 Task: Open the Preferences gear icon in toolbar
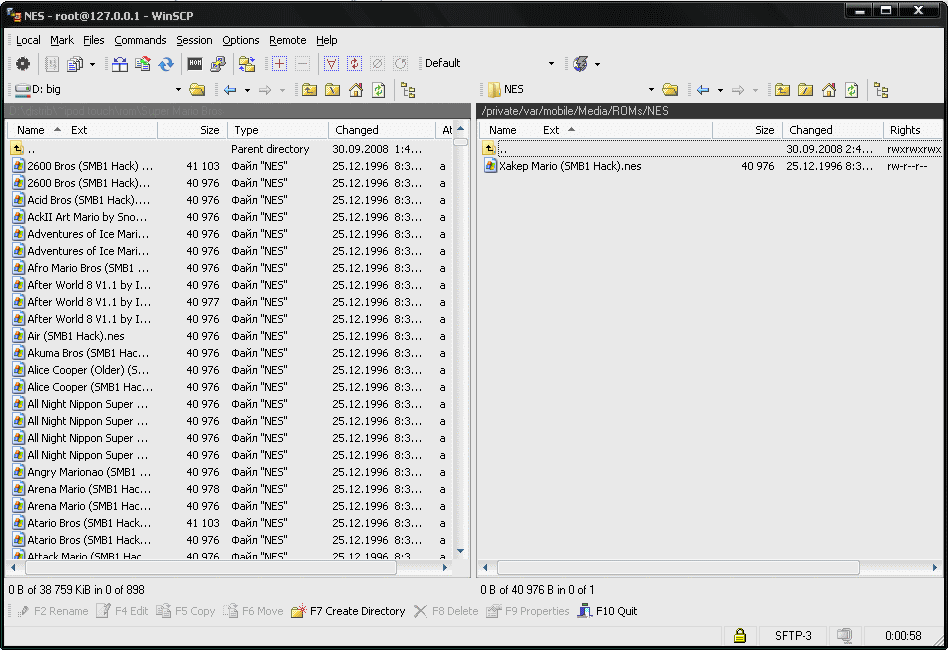click(22, 64)
